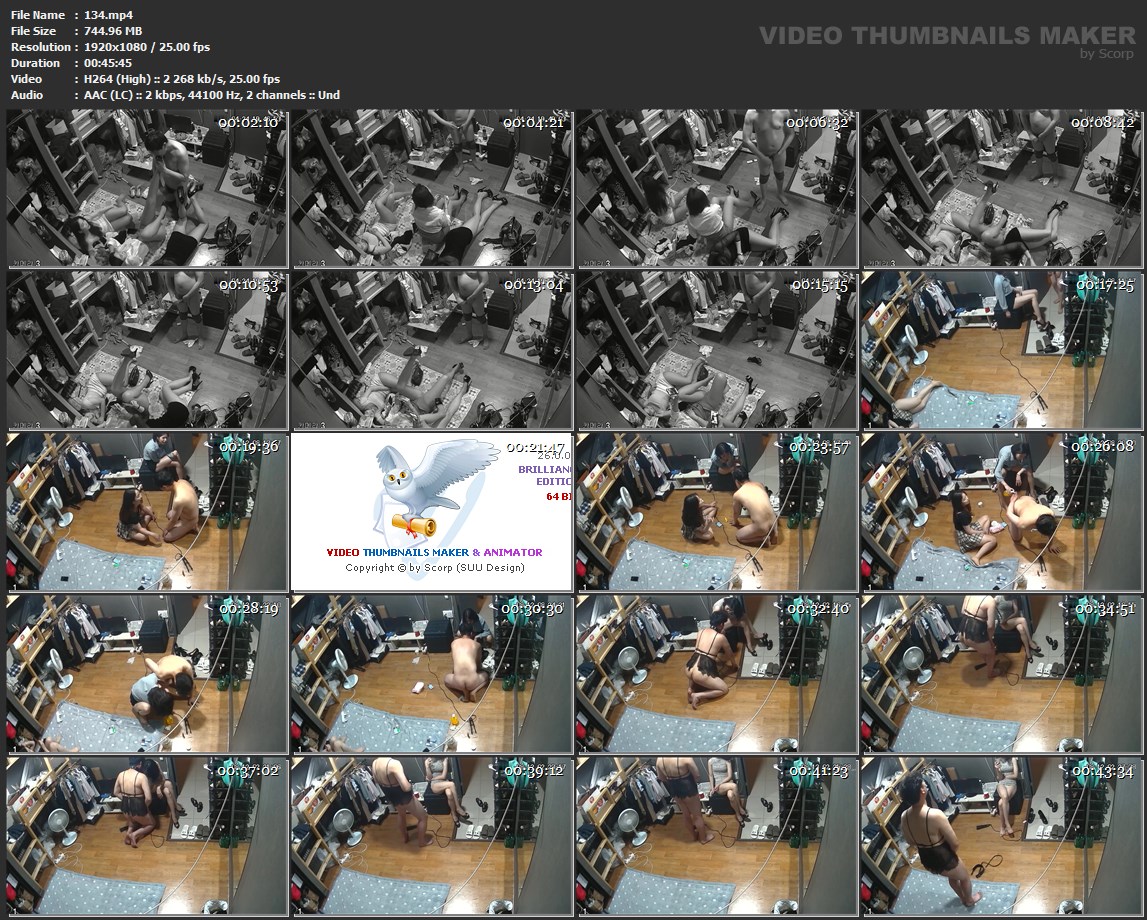Viewport: 1147px width, 920px height.
Task: Click the 'Duration' label
Action: pyautogui.click(x=35, y=63)
